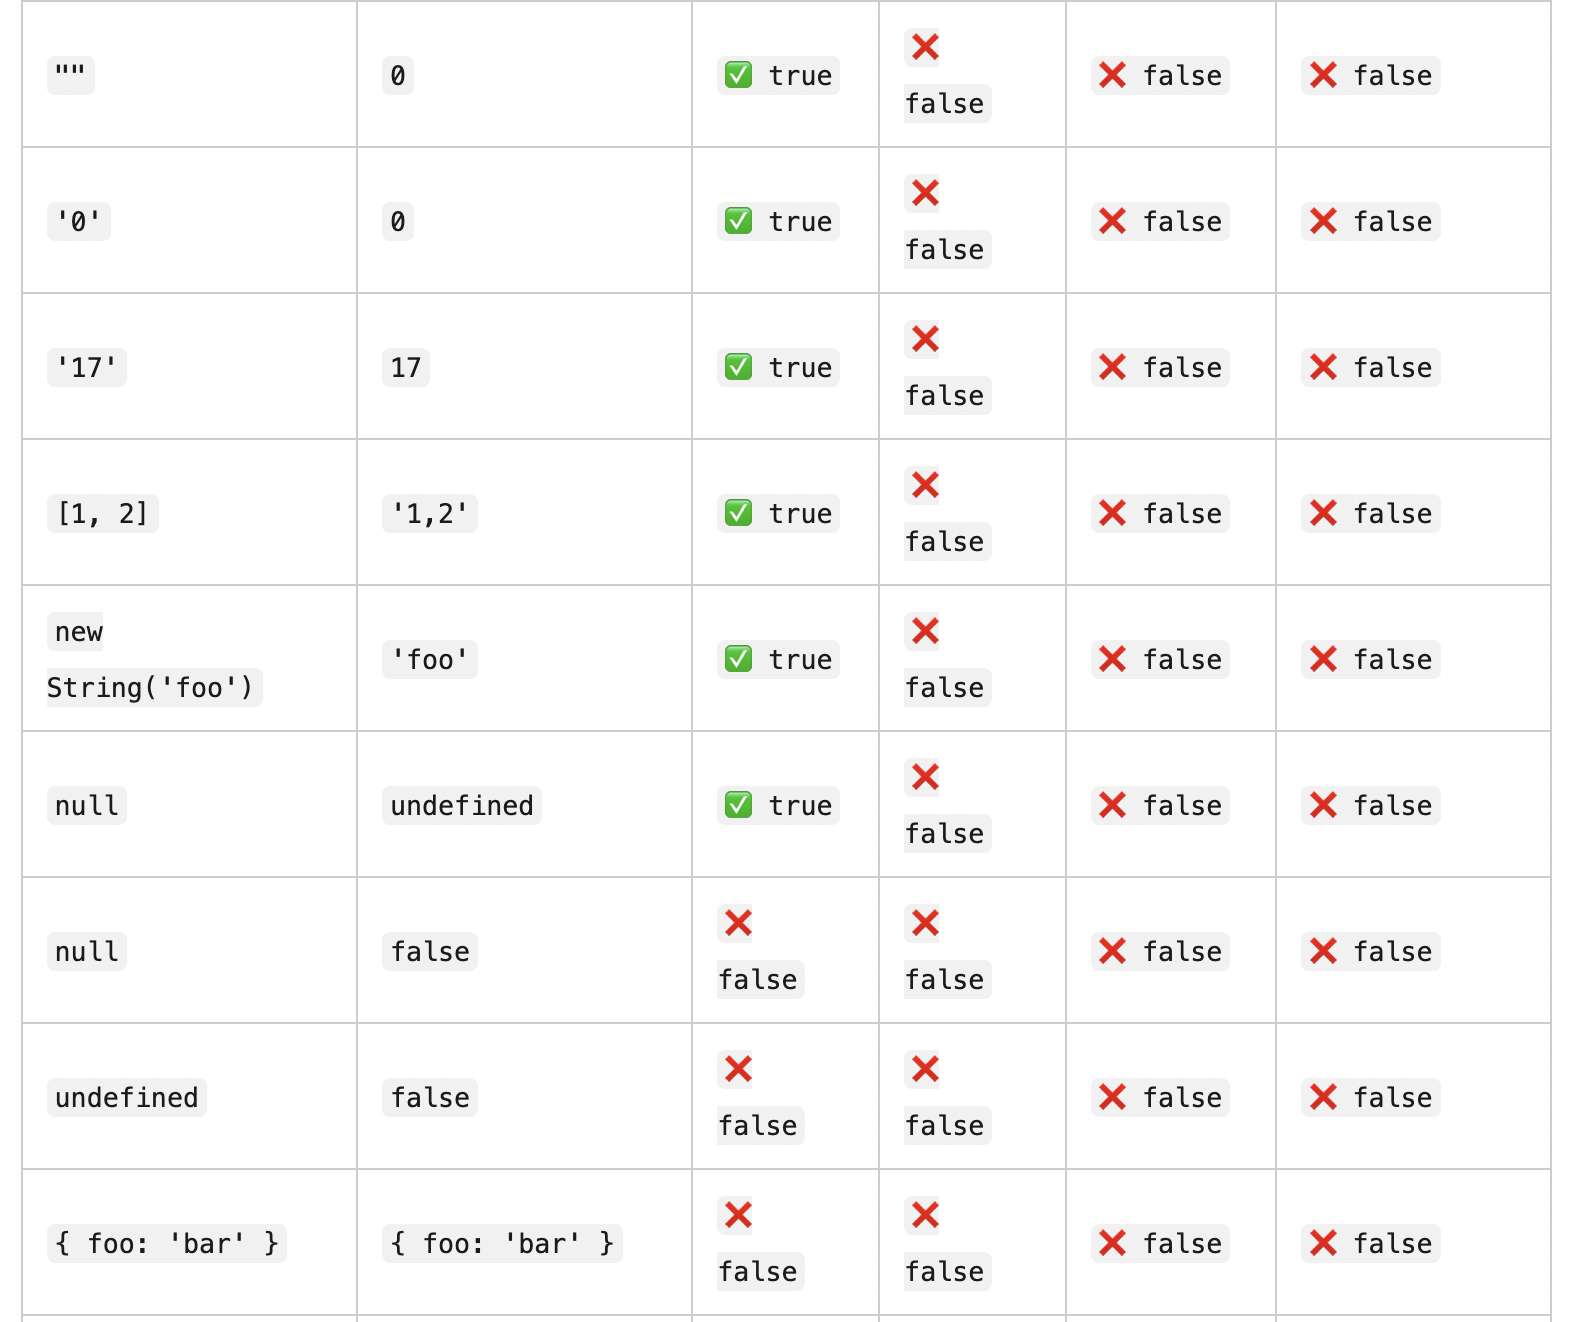Click last column red X in empty-string row

click(1323, 75)
